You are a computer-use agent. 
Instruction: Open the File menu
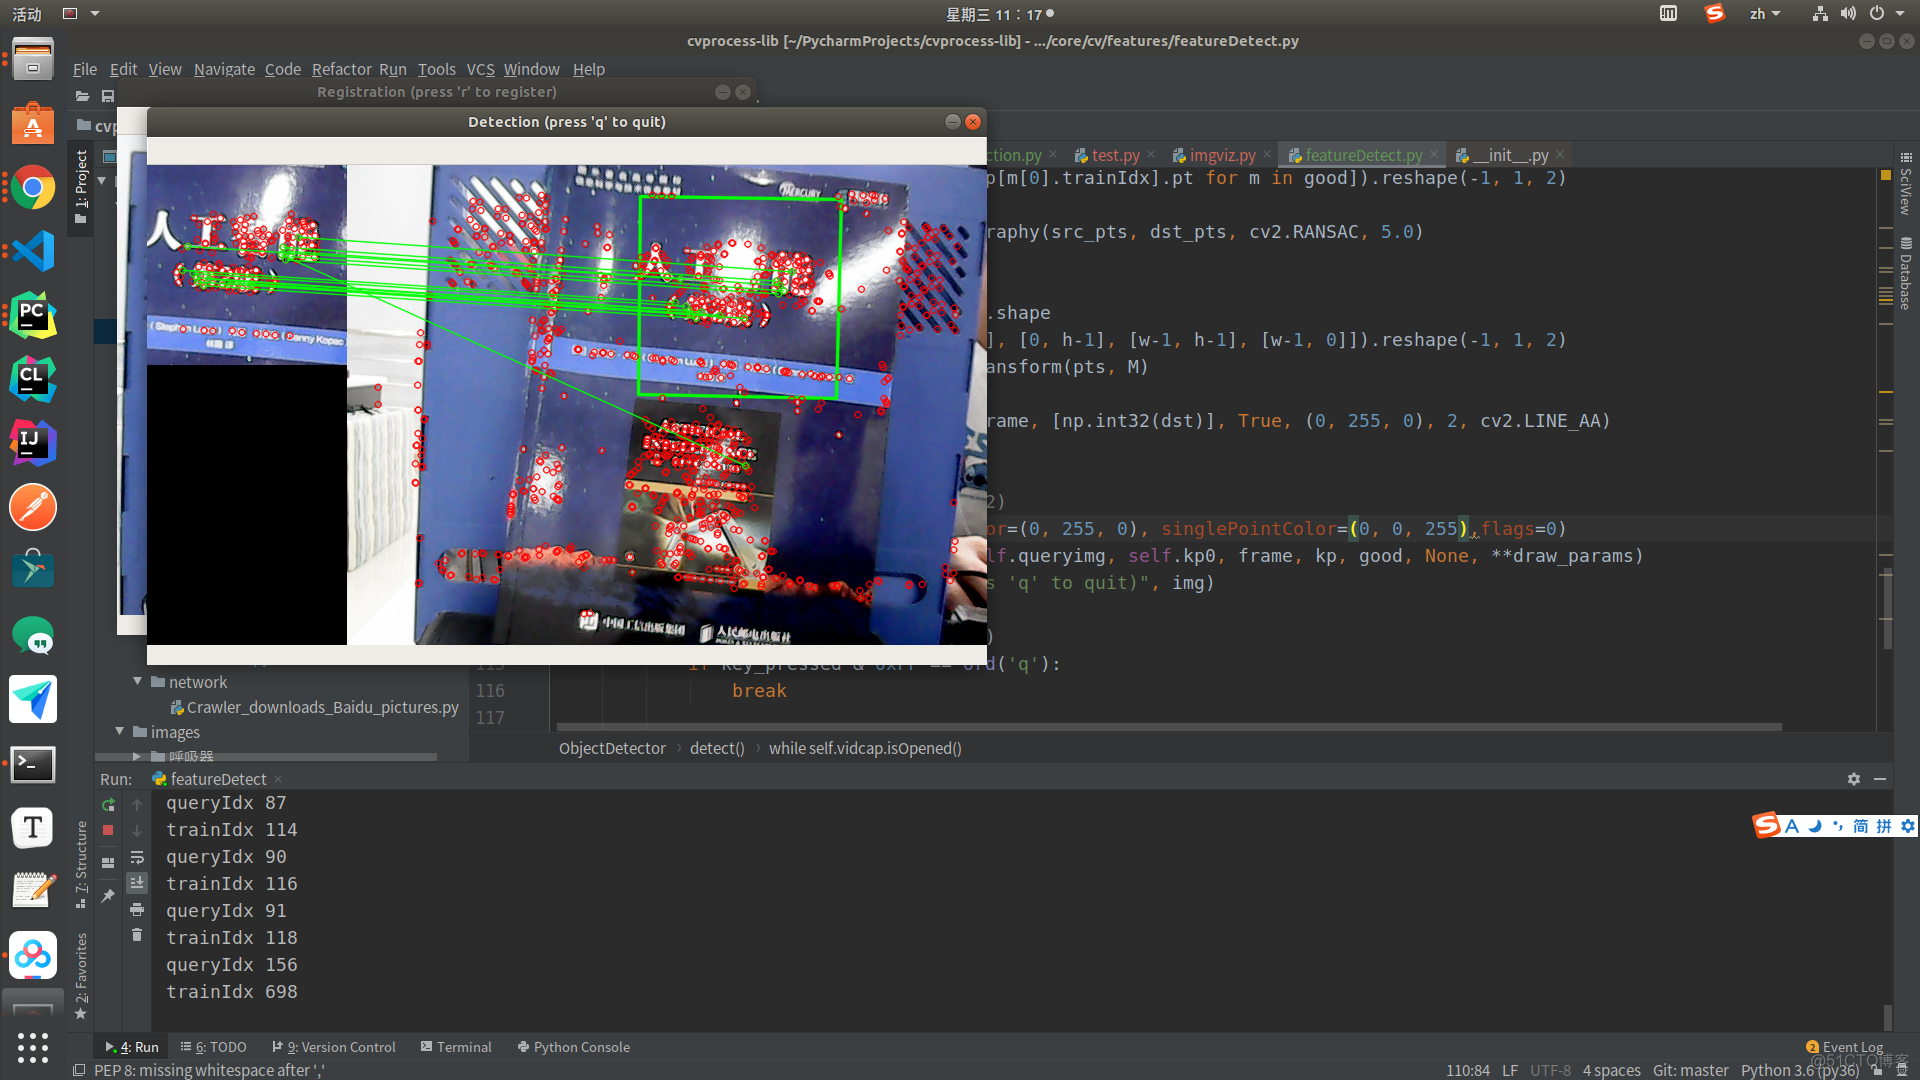(85, 69)
